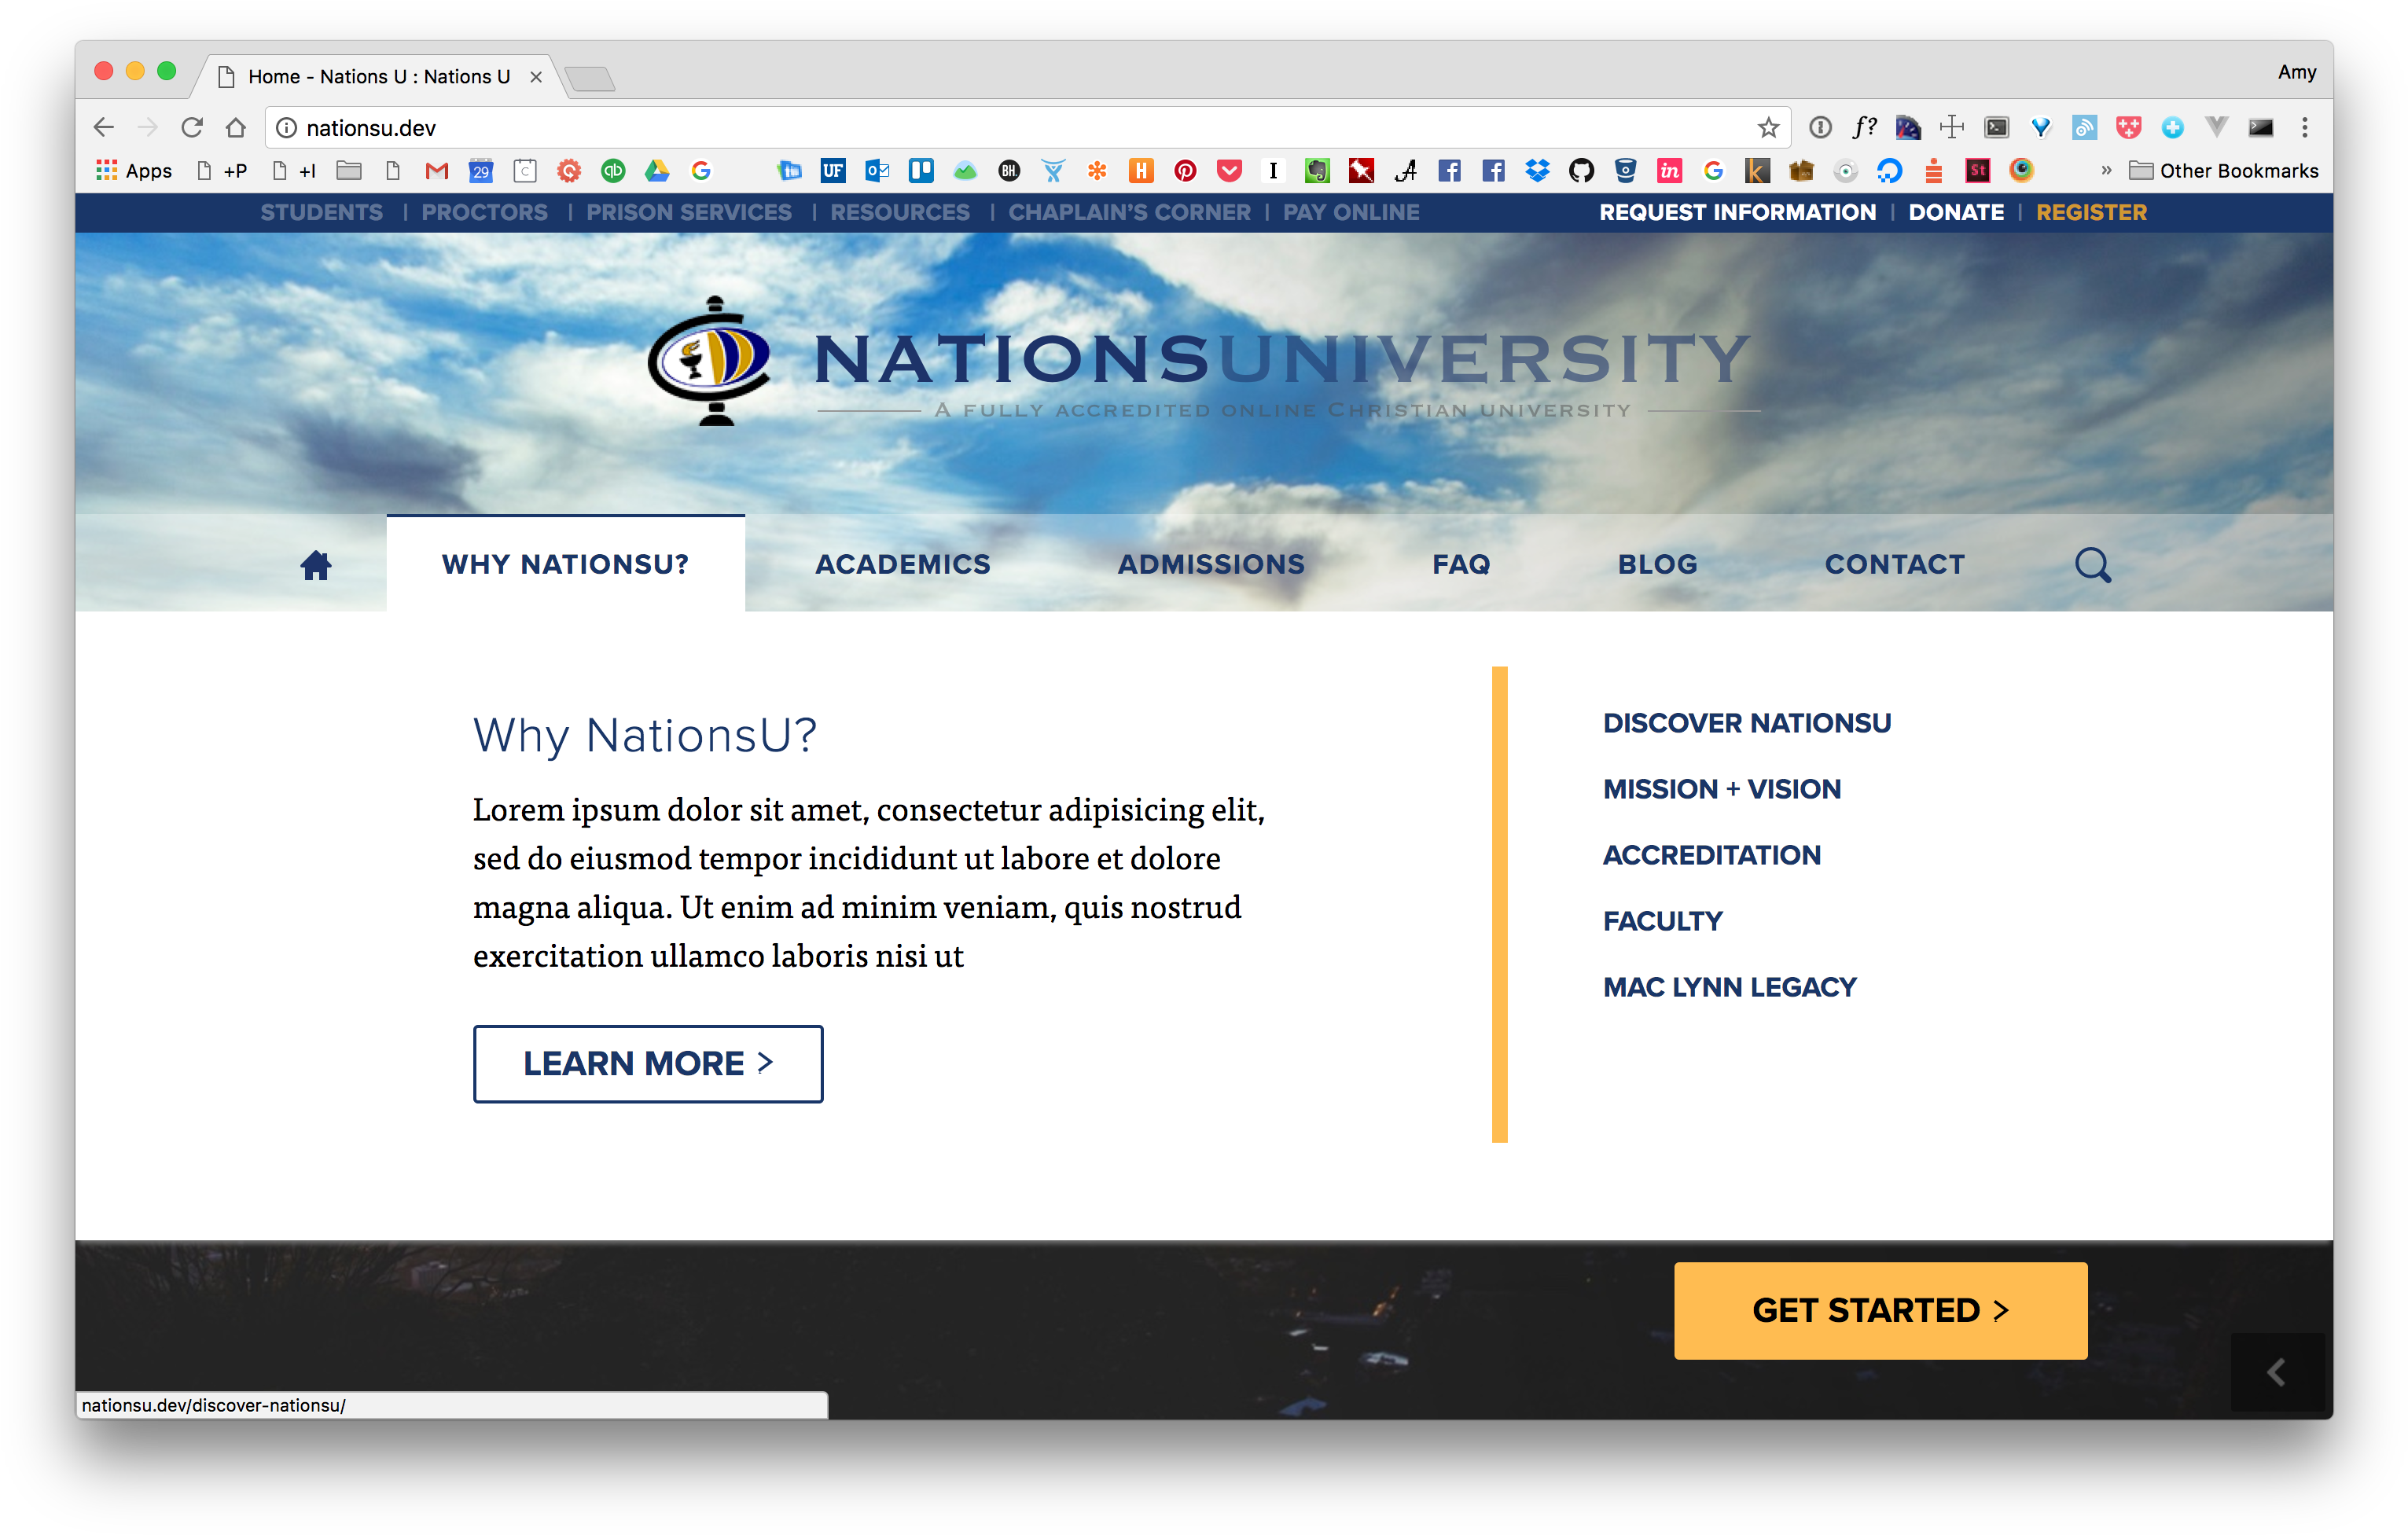Click Request Information link

pyautogui.click(x=1738, y=212)
